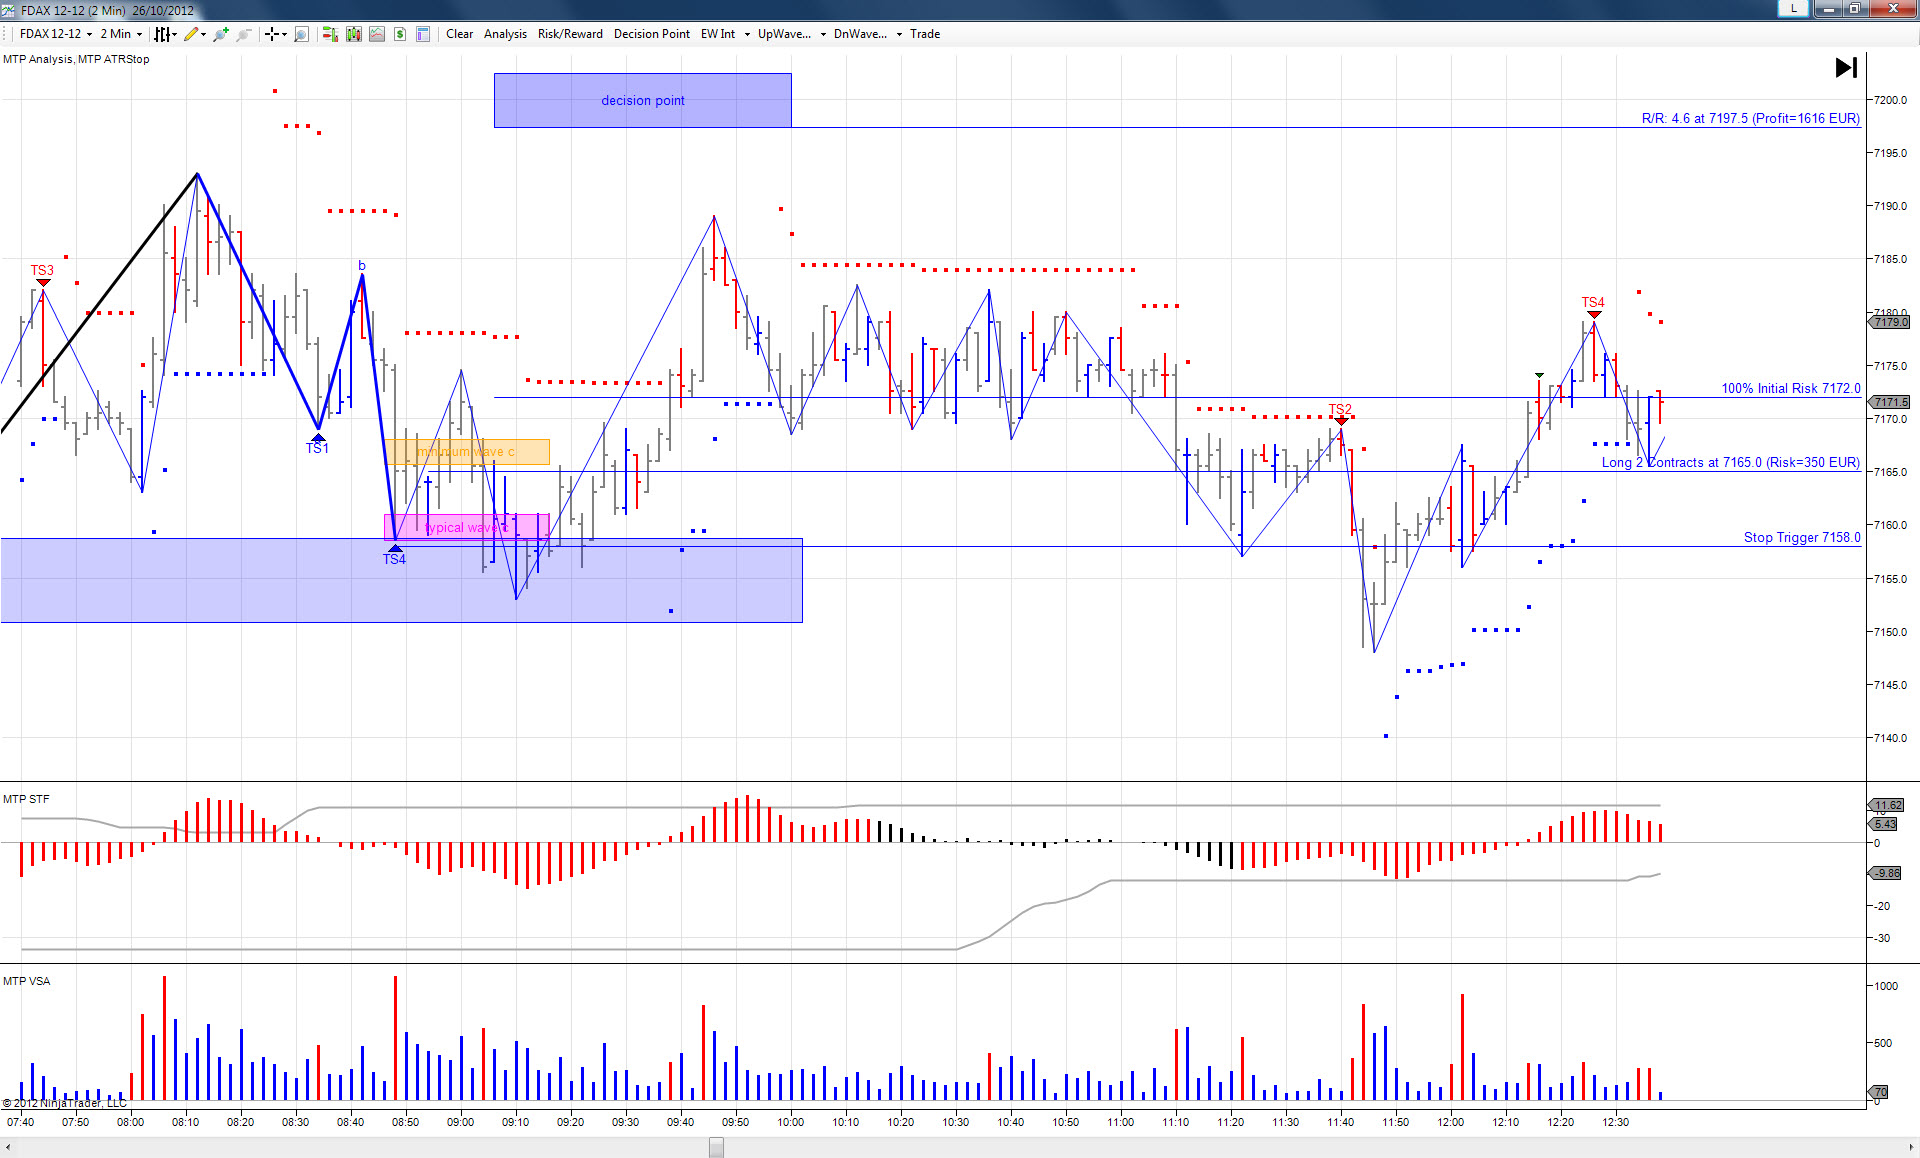
Task: Open the strategies chart icon
Action: click(377, 34)
